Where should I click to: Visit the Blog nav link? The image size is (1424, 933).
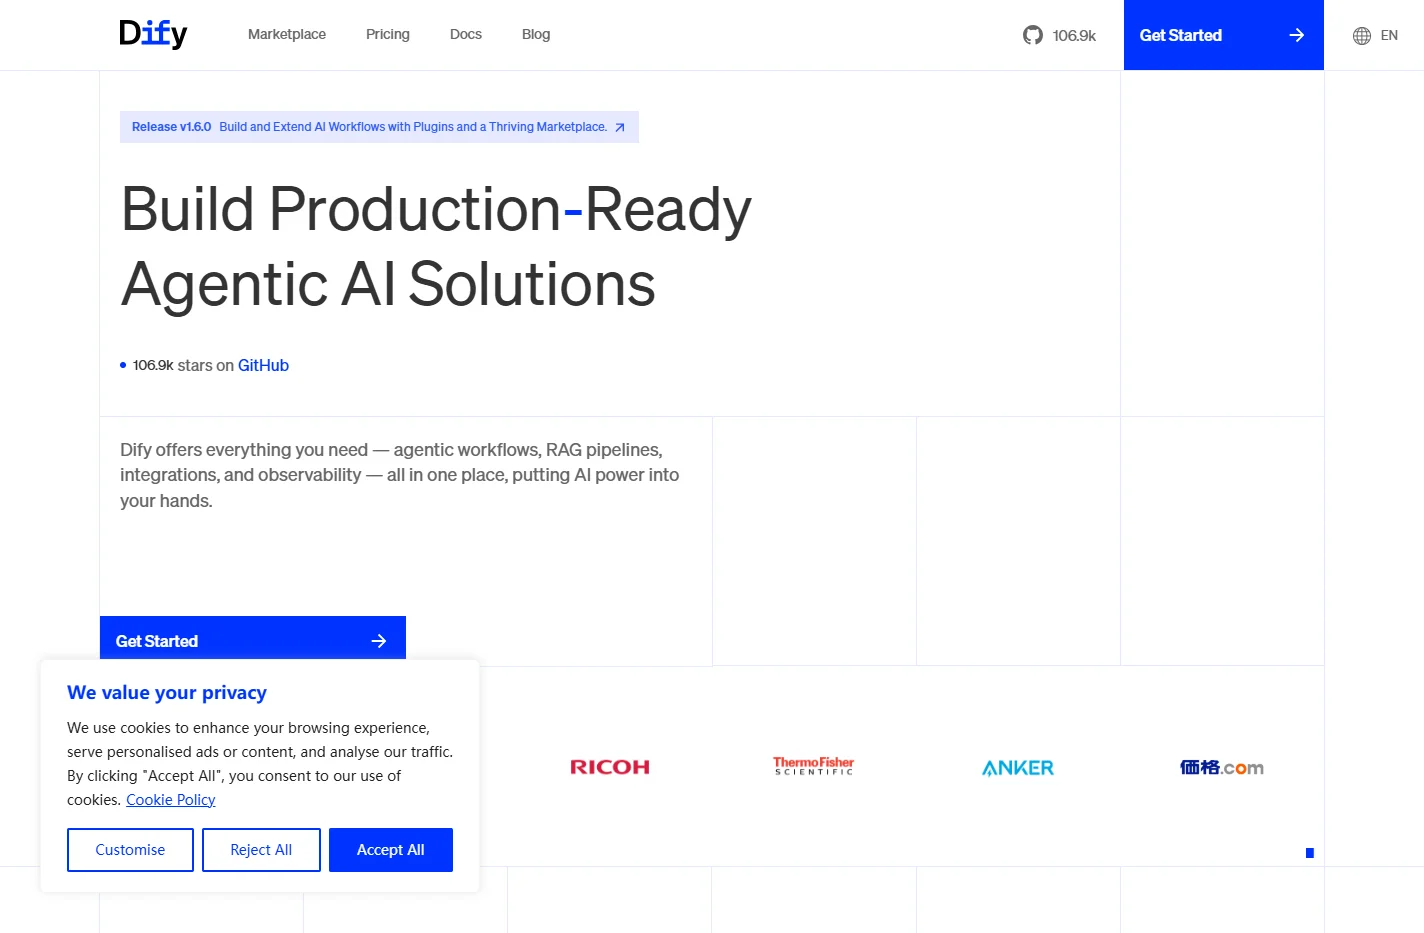click(x=536, y=34)
